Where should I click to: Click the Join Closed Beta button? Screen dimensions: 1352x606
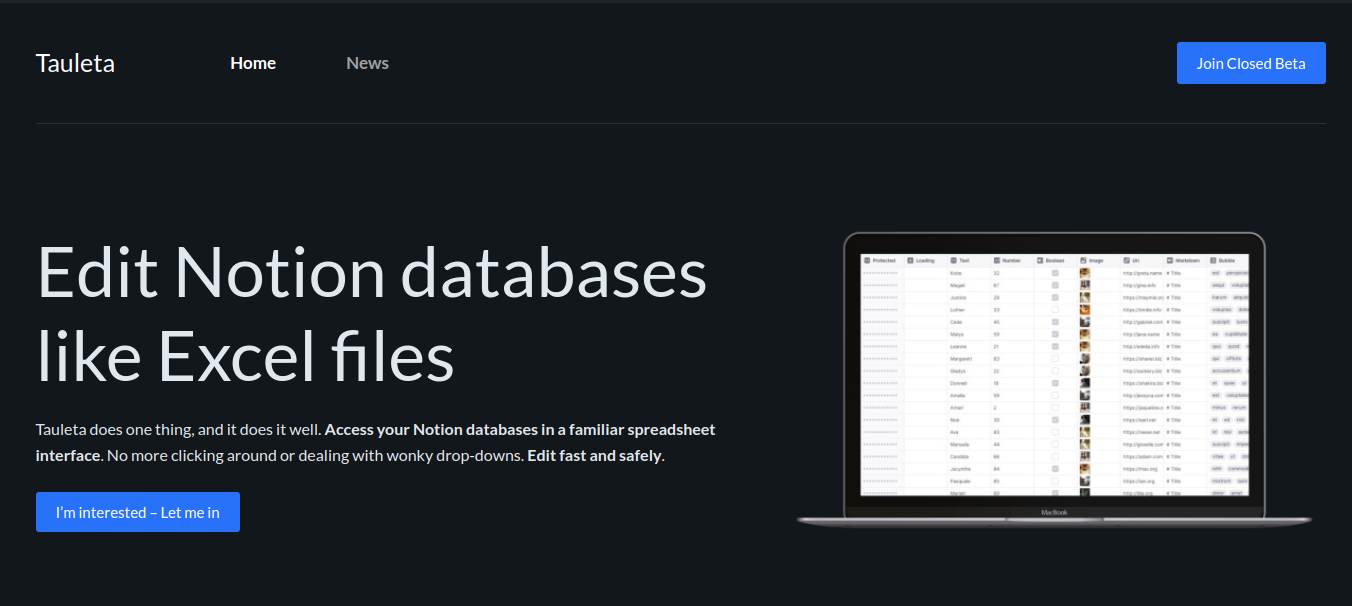1251,63
